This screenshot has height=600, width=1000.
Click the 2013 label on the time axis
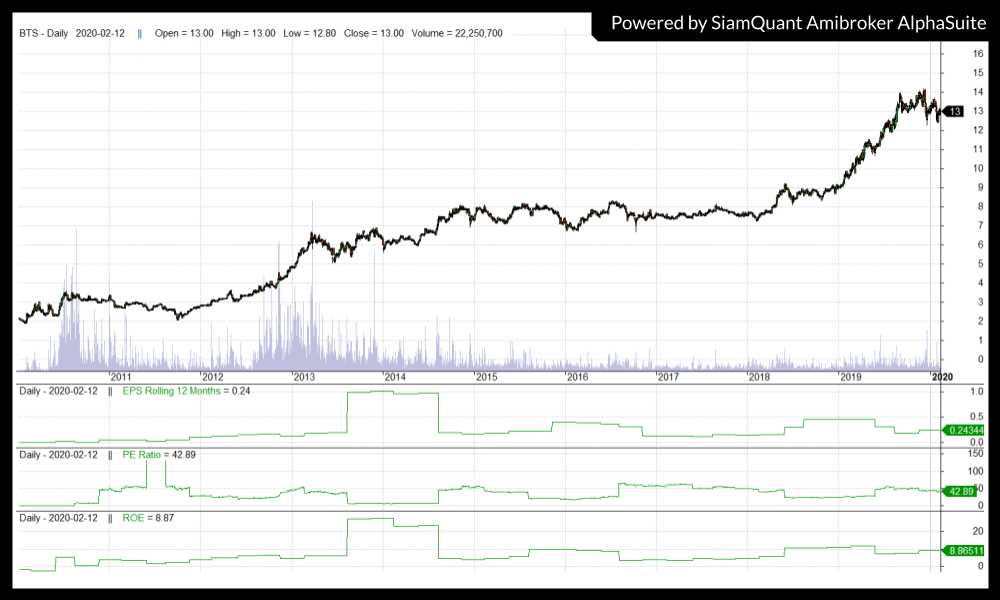304,377
